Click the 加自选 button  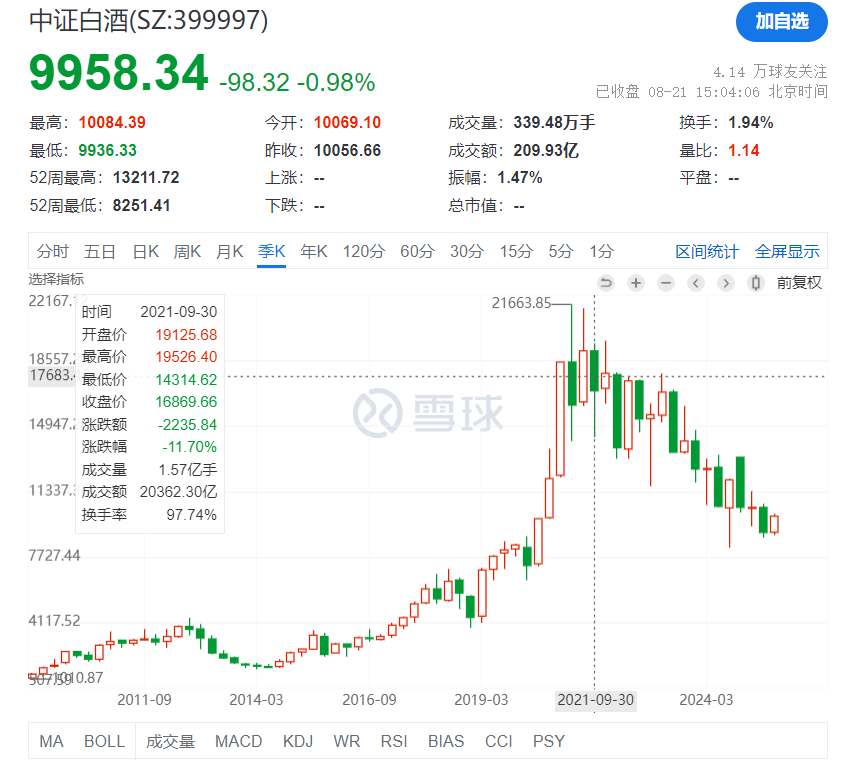(x=782, y=22)
